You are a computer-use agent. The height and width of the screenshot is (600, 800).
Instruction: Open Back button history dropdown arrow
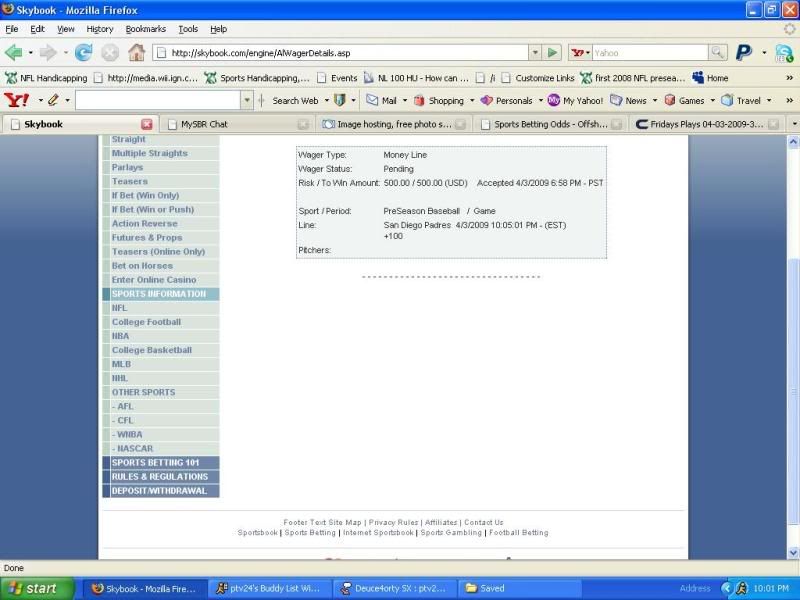(31, 53)
